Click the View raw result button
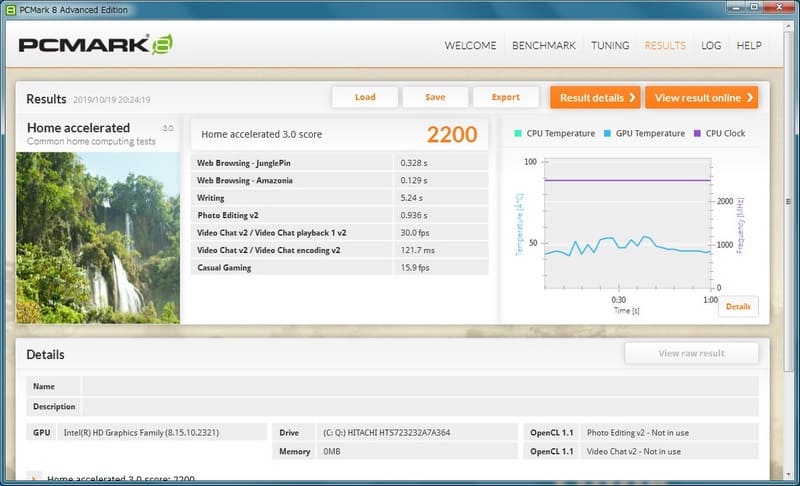The image size is (800, 486). (691, 353)
